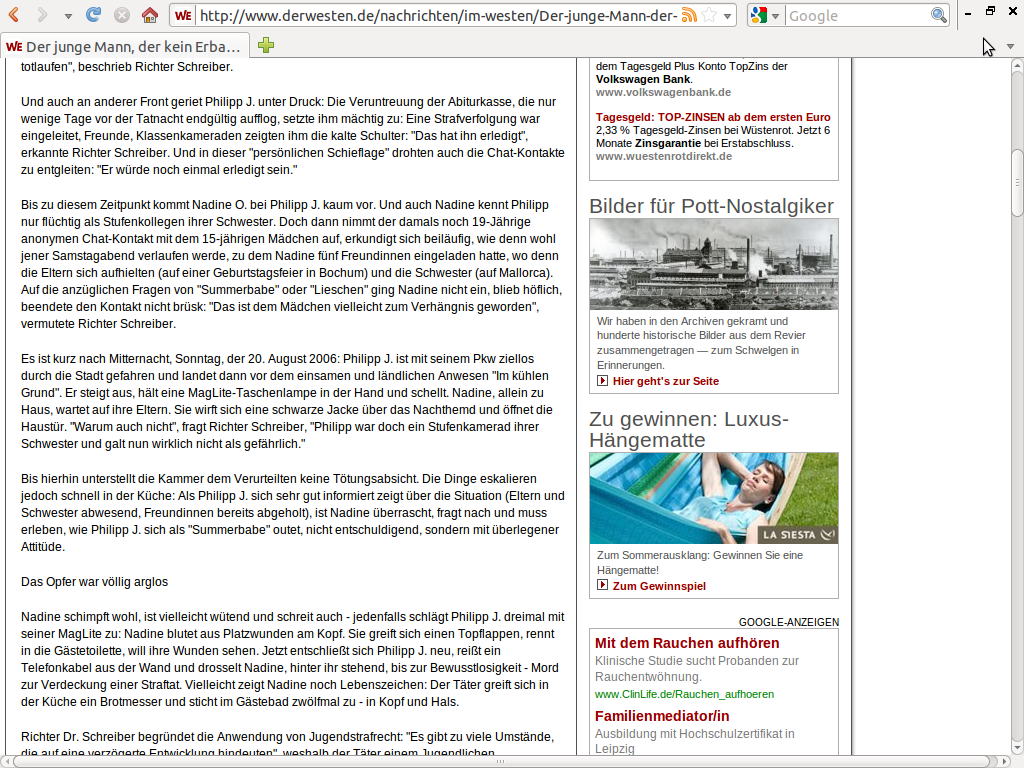1024x768 pixels.
Task: Open the tab list dropdown arrow
Action: [1010, 46]
